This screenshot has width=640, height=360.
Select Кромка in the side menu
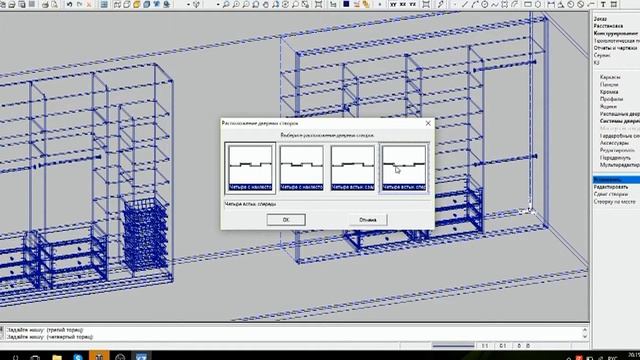coord(609,92)
